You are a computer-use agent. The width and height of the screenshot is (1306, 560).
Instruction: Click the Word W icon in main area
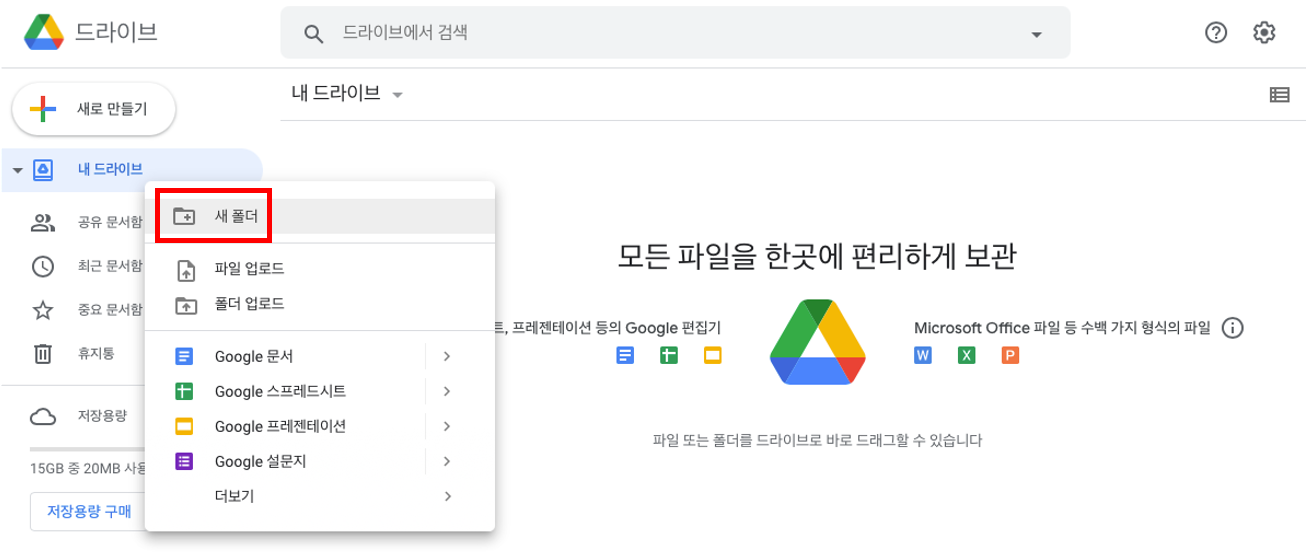[923, 355]
